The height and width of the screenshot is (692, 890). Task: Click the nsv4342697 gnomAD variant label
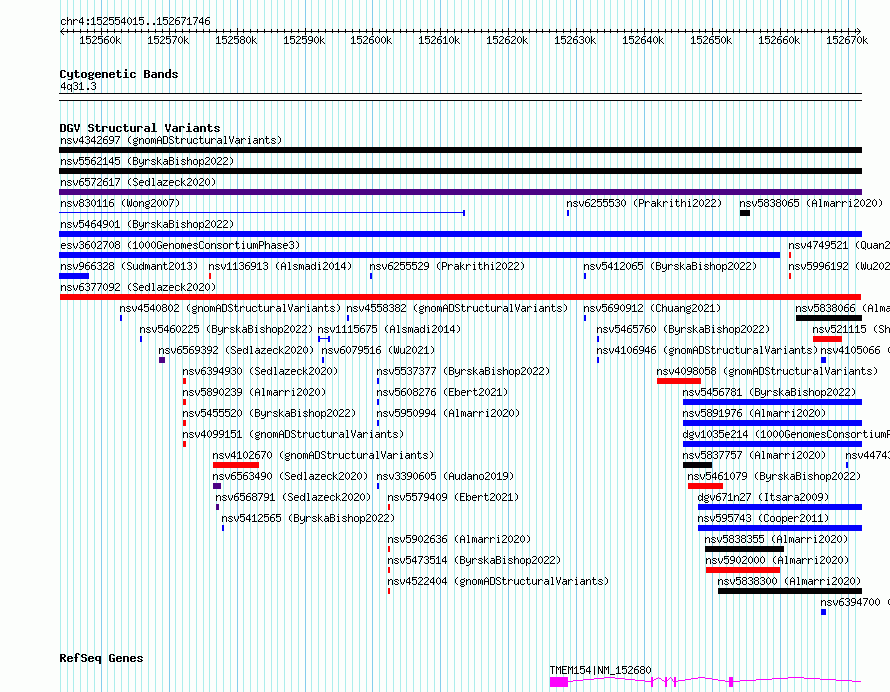coord(171,140)
